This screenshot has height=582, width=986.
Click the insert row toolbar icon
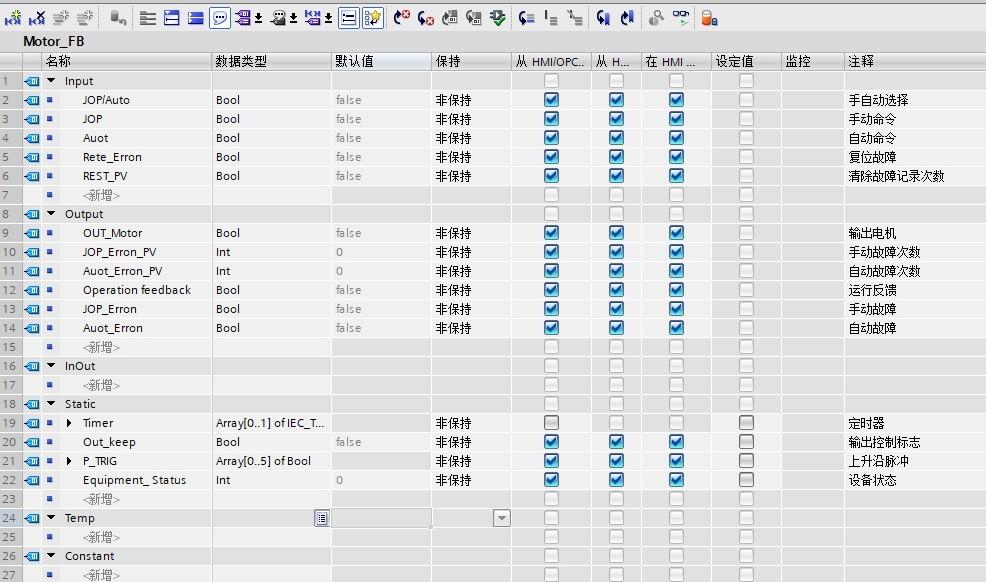(61, 18)
